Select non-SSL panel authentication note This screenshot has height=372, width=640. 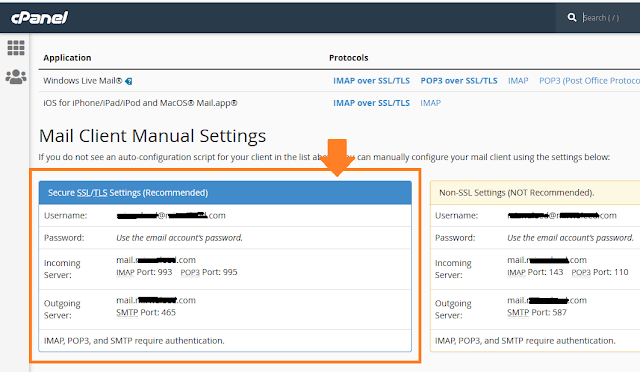point(525,341)
